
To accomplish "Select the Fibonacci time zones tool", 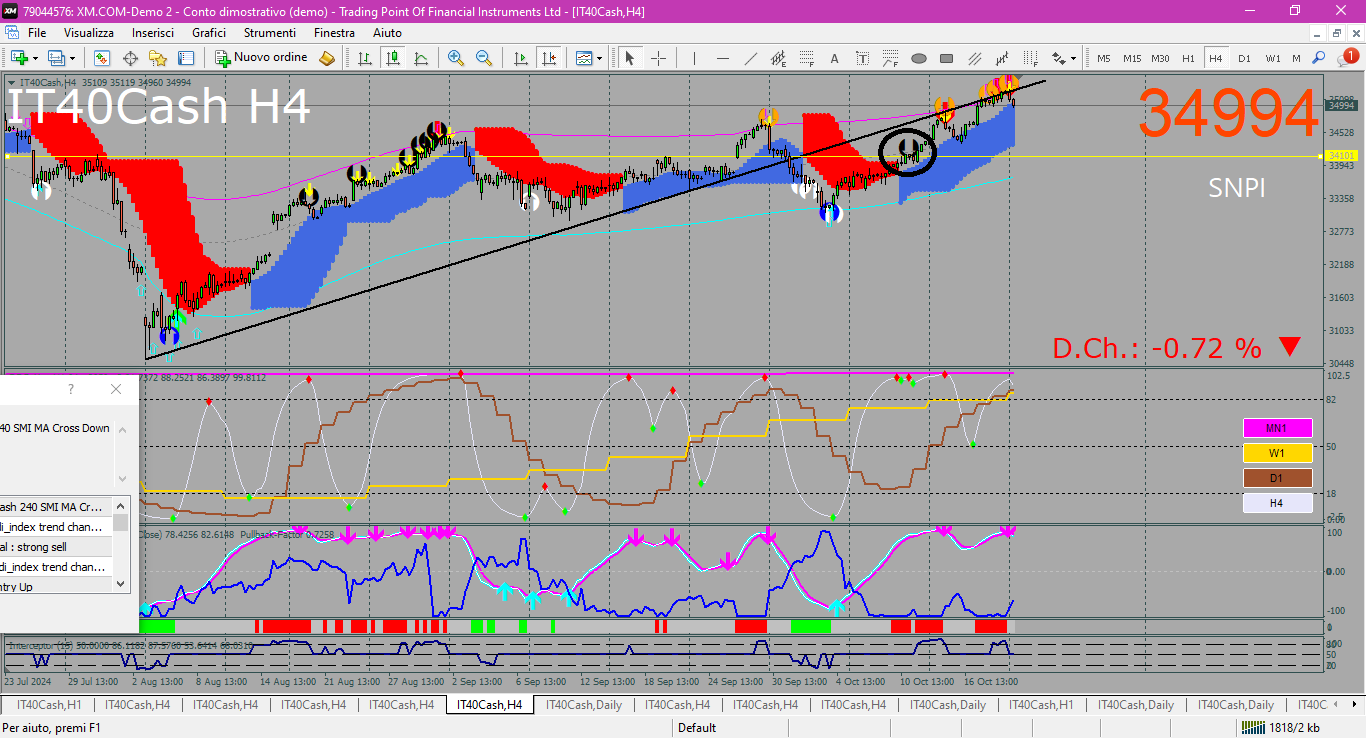I will pos(1030,58).
